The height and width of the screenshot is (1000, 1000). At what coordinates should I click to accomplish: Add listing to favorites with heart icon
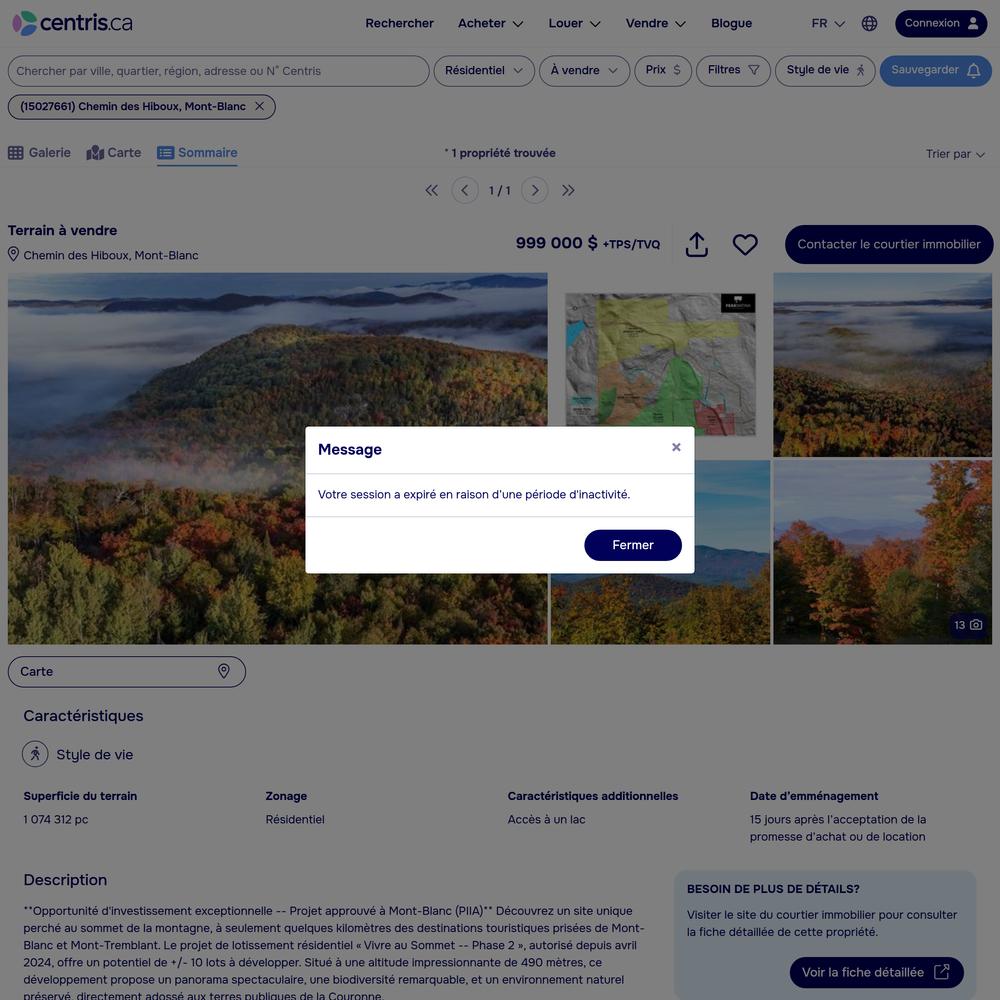click(745, 244)
